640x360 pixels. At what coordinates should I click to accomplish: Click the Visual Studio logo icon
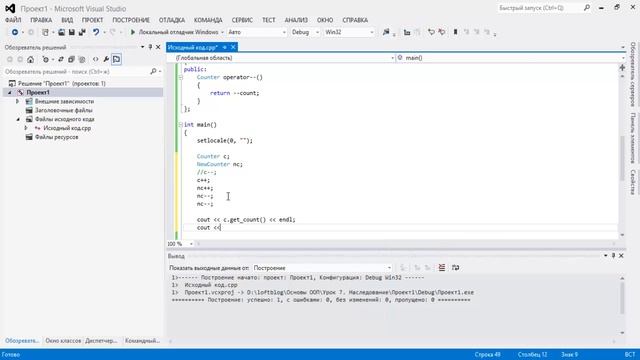point(10,8)
